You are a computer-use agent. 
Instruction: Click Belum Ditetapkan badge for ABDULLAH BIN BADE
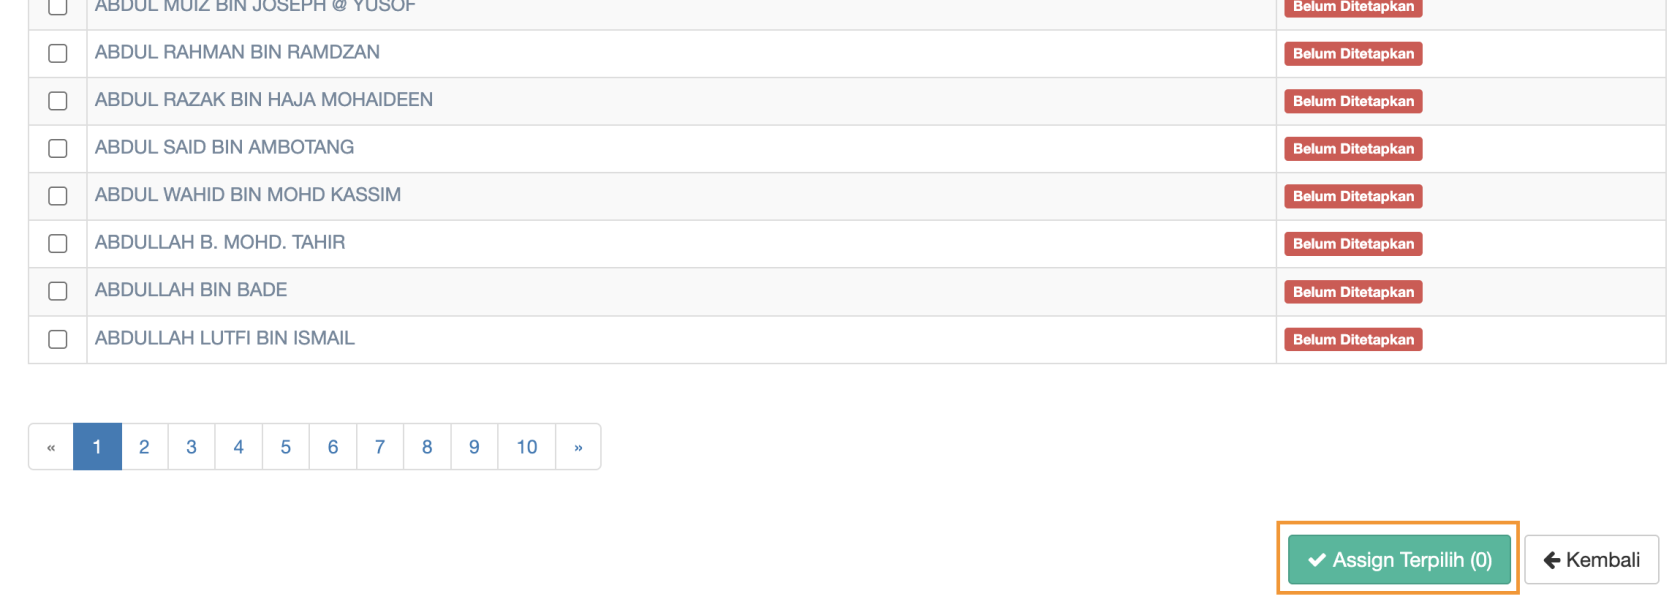click(x=1353, y=292)
